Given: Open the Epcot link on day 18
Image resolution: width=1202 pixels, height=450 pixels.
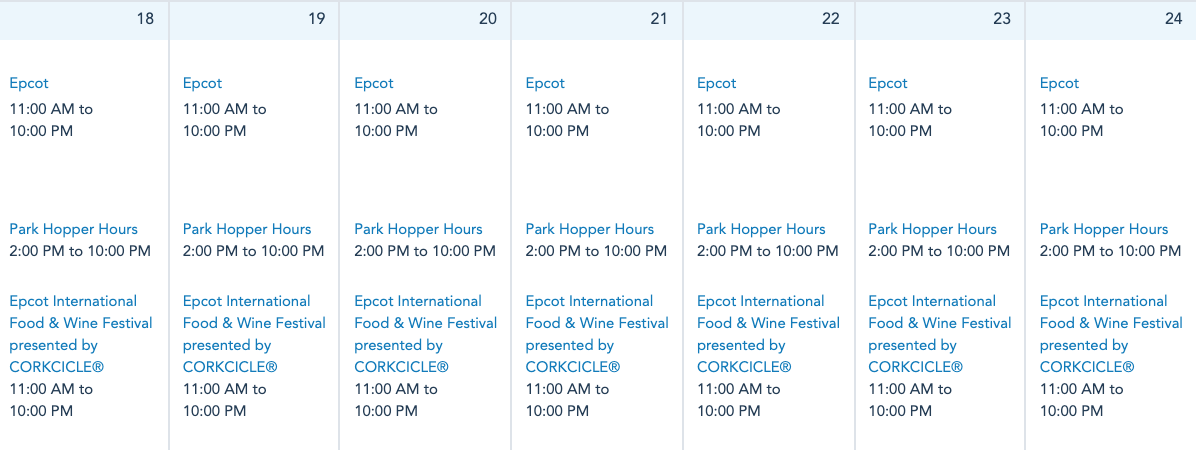Looking at the screenshot, I should pos(29,83).
